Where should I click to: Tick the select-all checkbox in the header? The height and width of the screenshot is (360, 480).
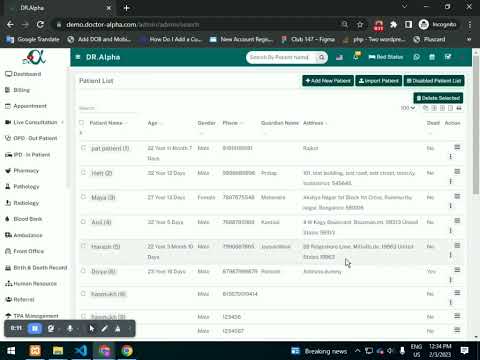coord(81,123)
